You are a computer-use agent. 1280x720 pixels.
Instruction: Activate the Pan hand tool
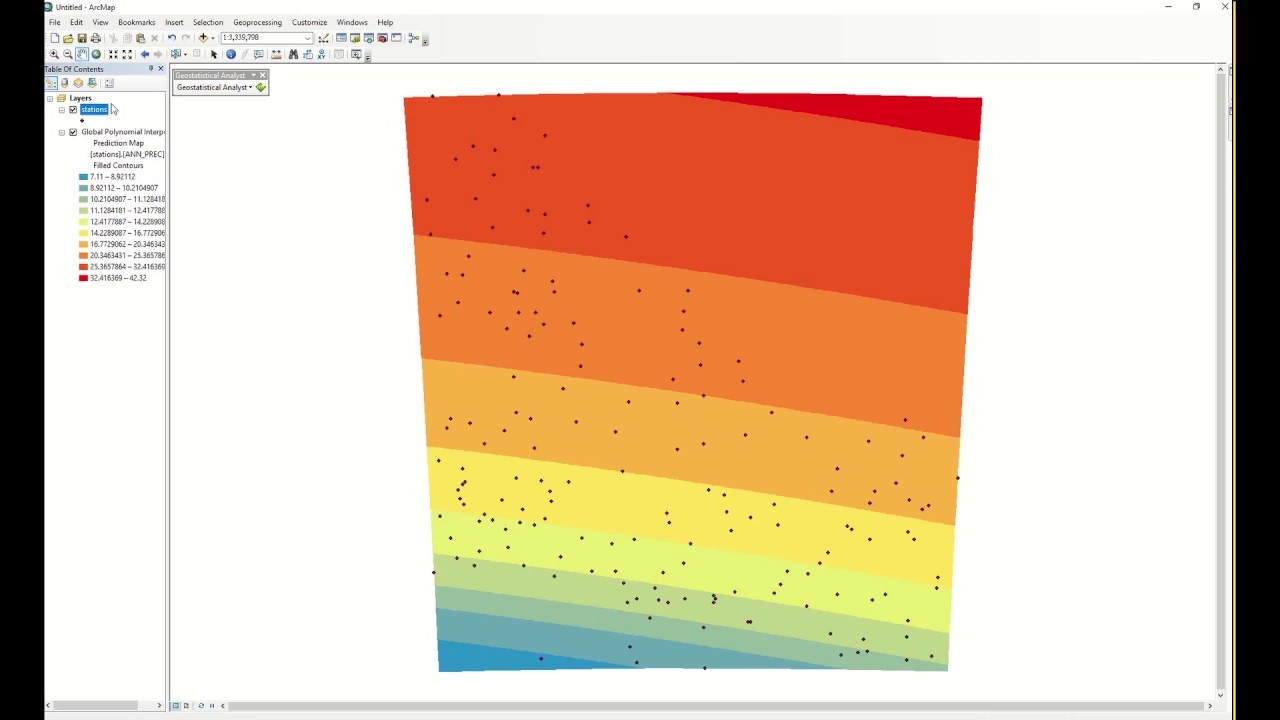82,54
